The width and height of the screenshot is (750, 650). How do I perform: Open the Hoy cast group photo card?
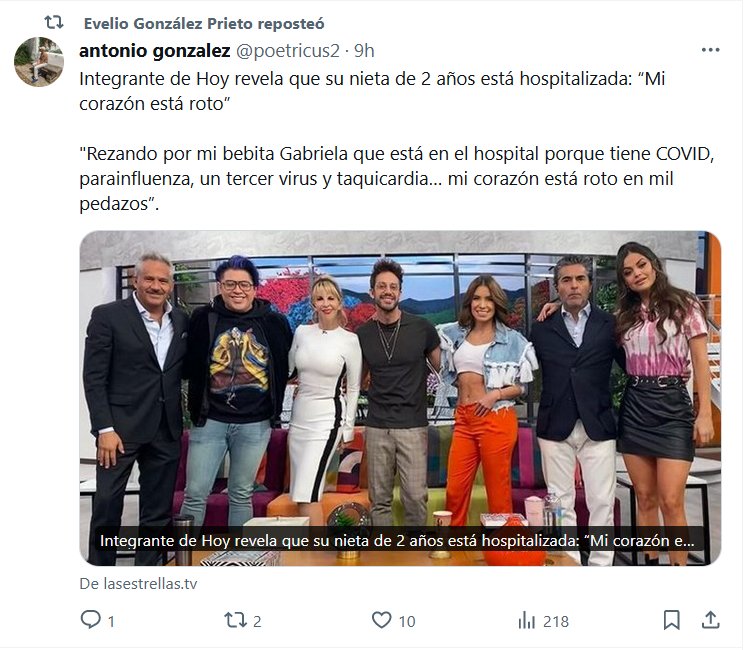pos(400,380)
